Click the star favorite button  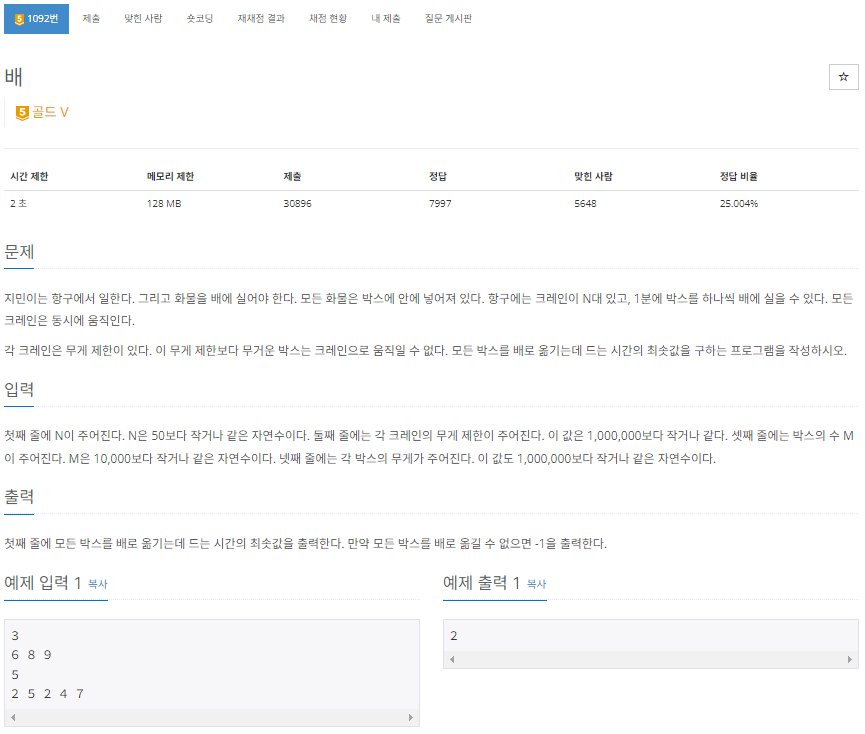pos(843,77)
